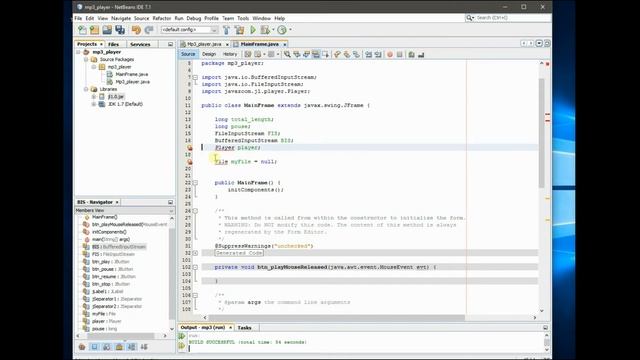This screenshot has height=360, width=640.
Task: Click Shift Line Left editor icon
Action: 369,54
